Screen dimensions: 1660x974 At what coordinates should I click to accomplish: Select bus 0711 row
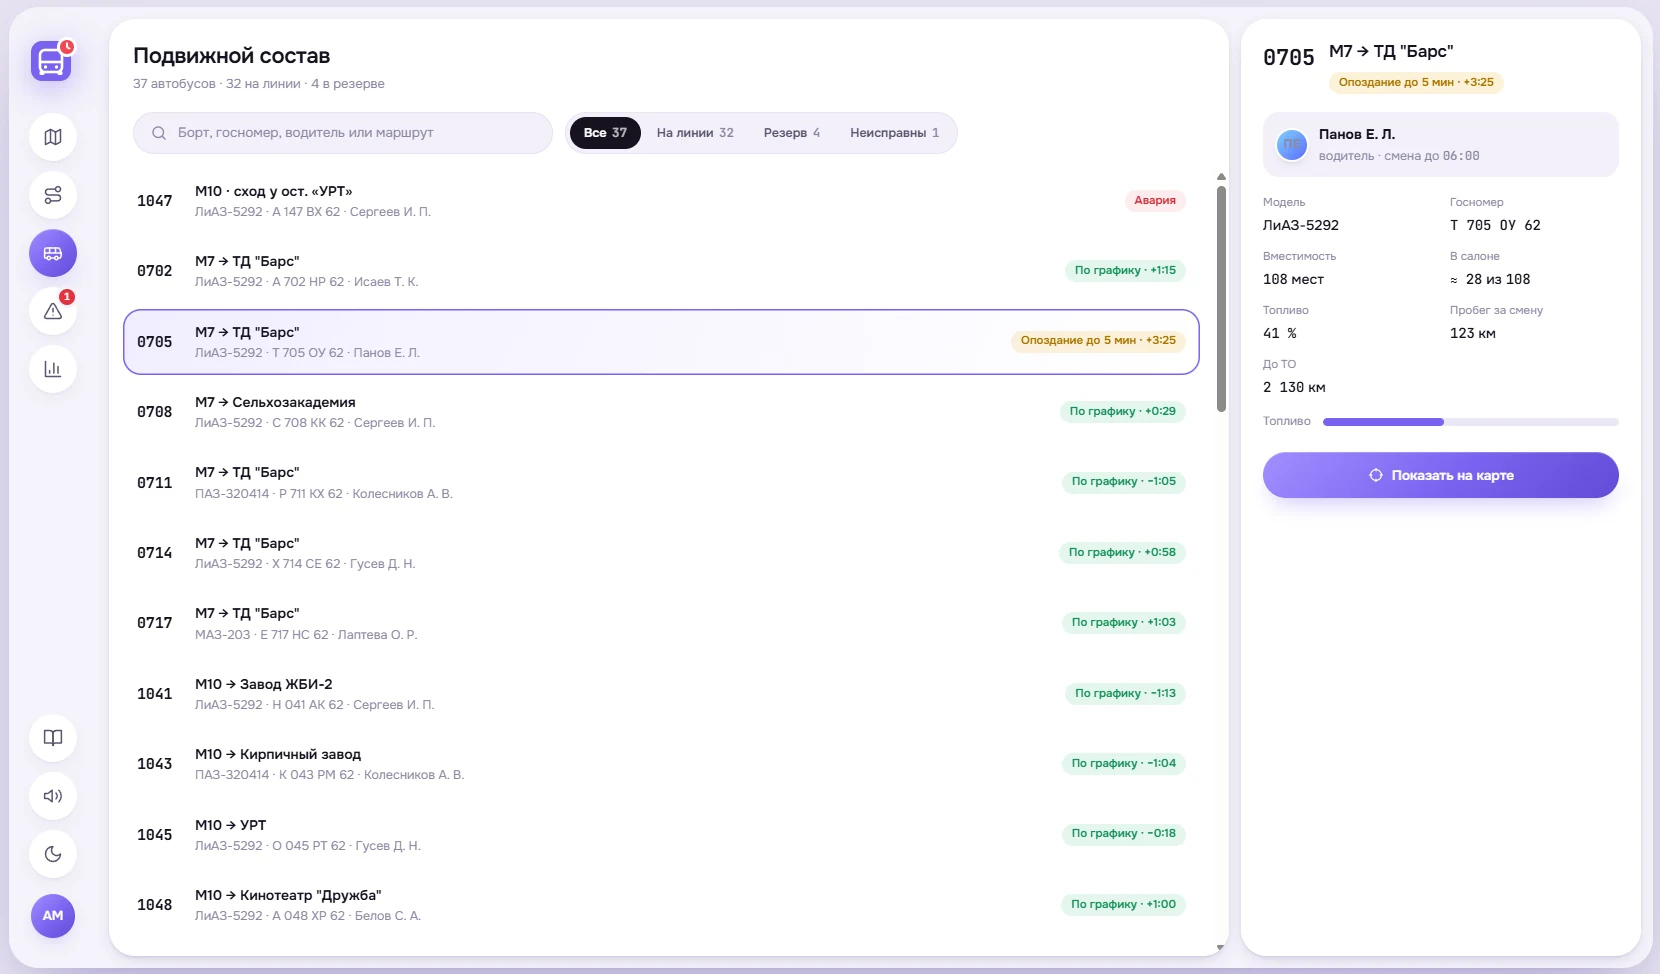tap(661, 483)
